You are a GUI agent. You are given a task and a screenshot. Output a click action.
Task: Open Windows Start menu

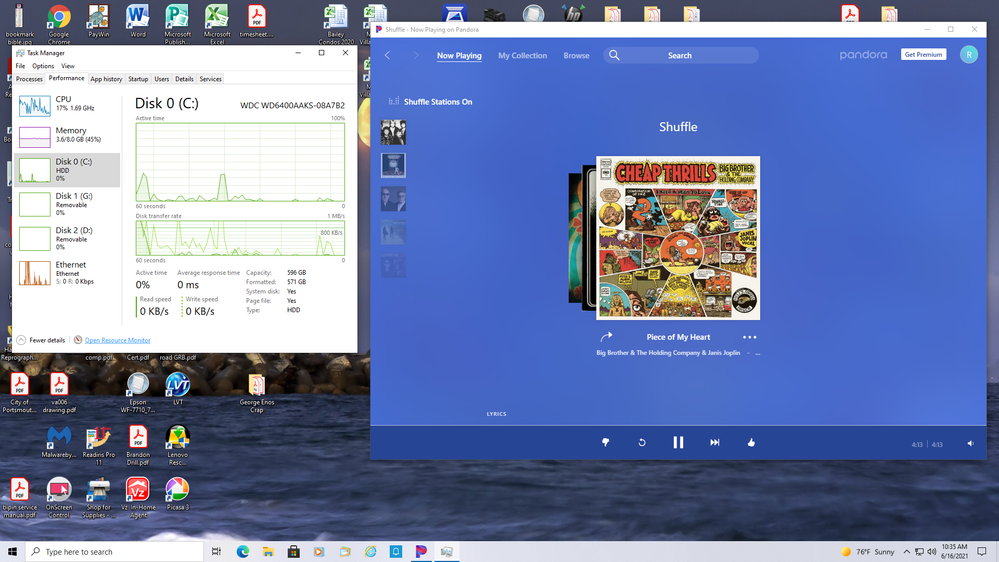click(12, 551)
